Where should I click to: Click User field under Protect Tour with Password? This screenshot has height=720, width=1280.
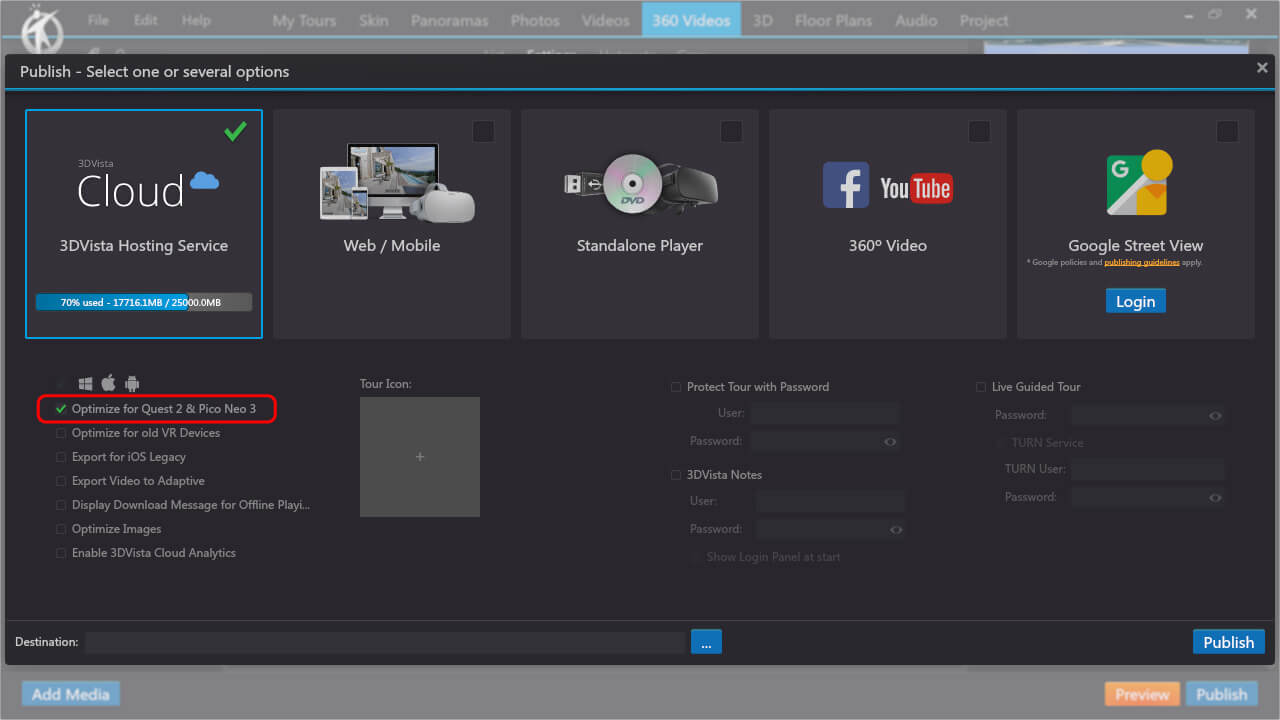pyautogui.click(x=825, y=413)
